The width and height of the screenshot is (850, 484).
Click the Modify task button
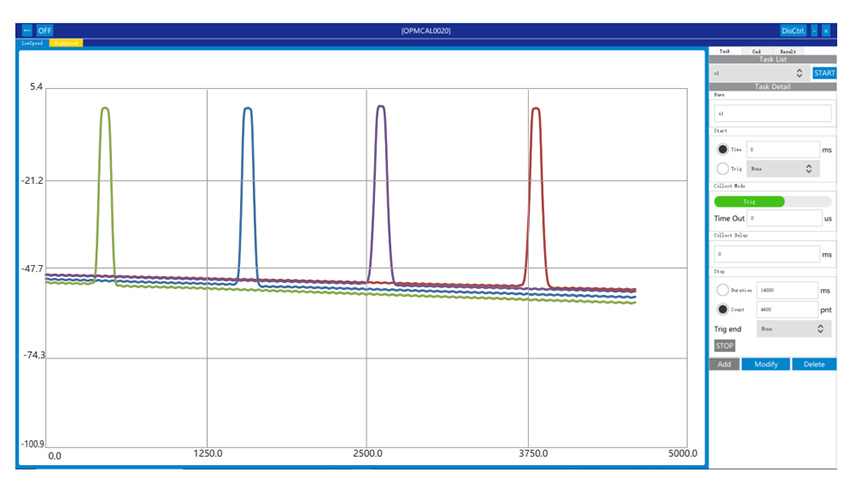point(766,364)
